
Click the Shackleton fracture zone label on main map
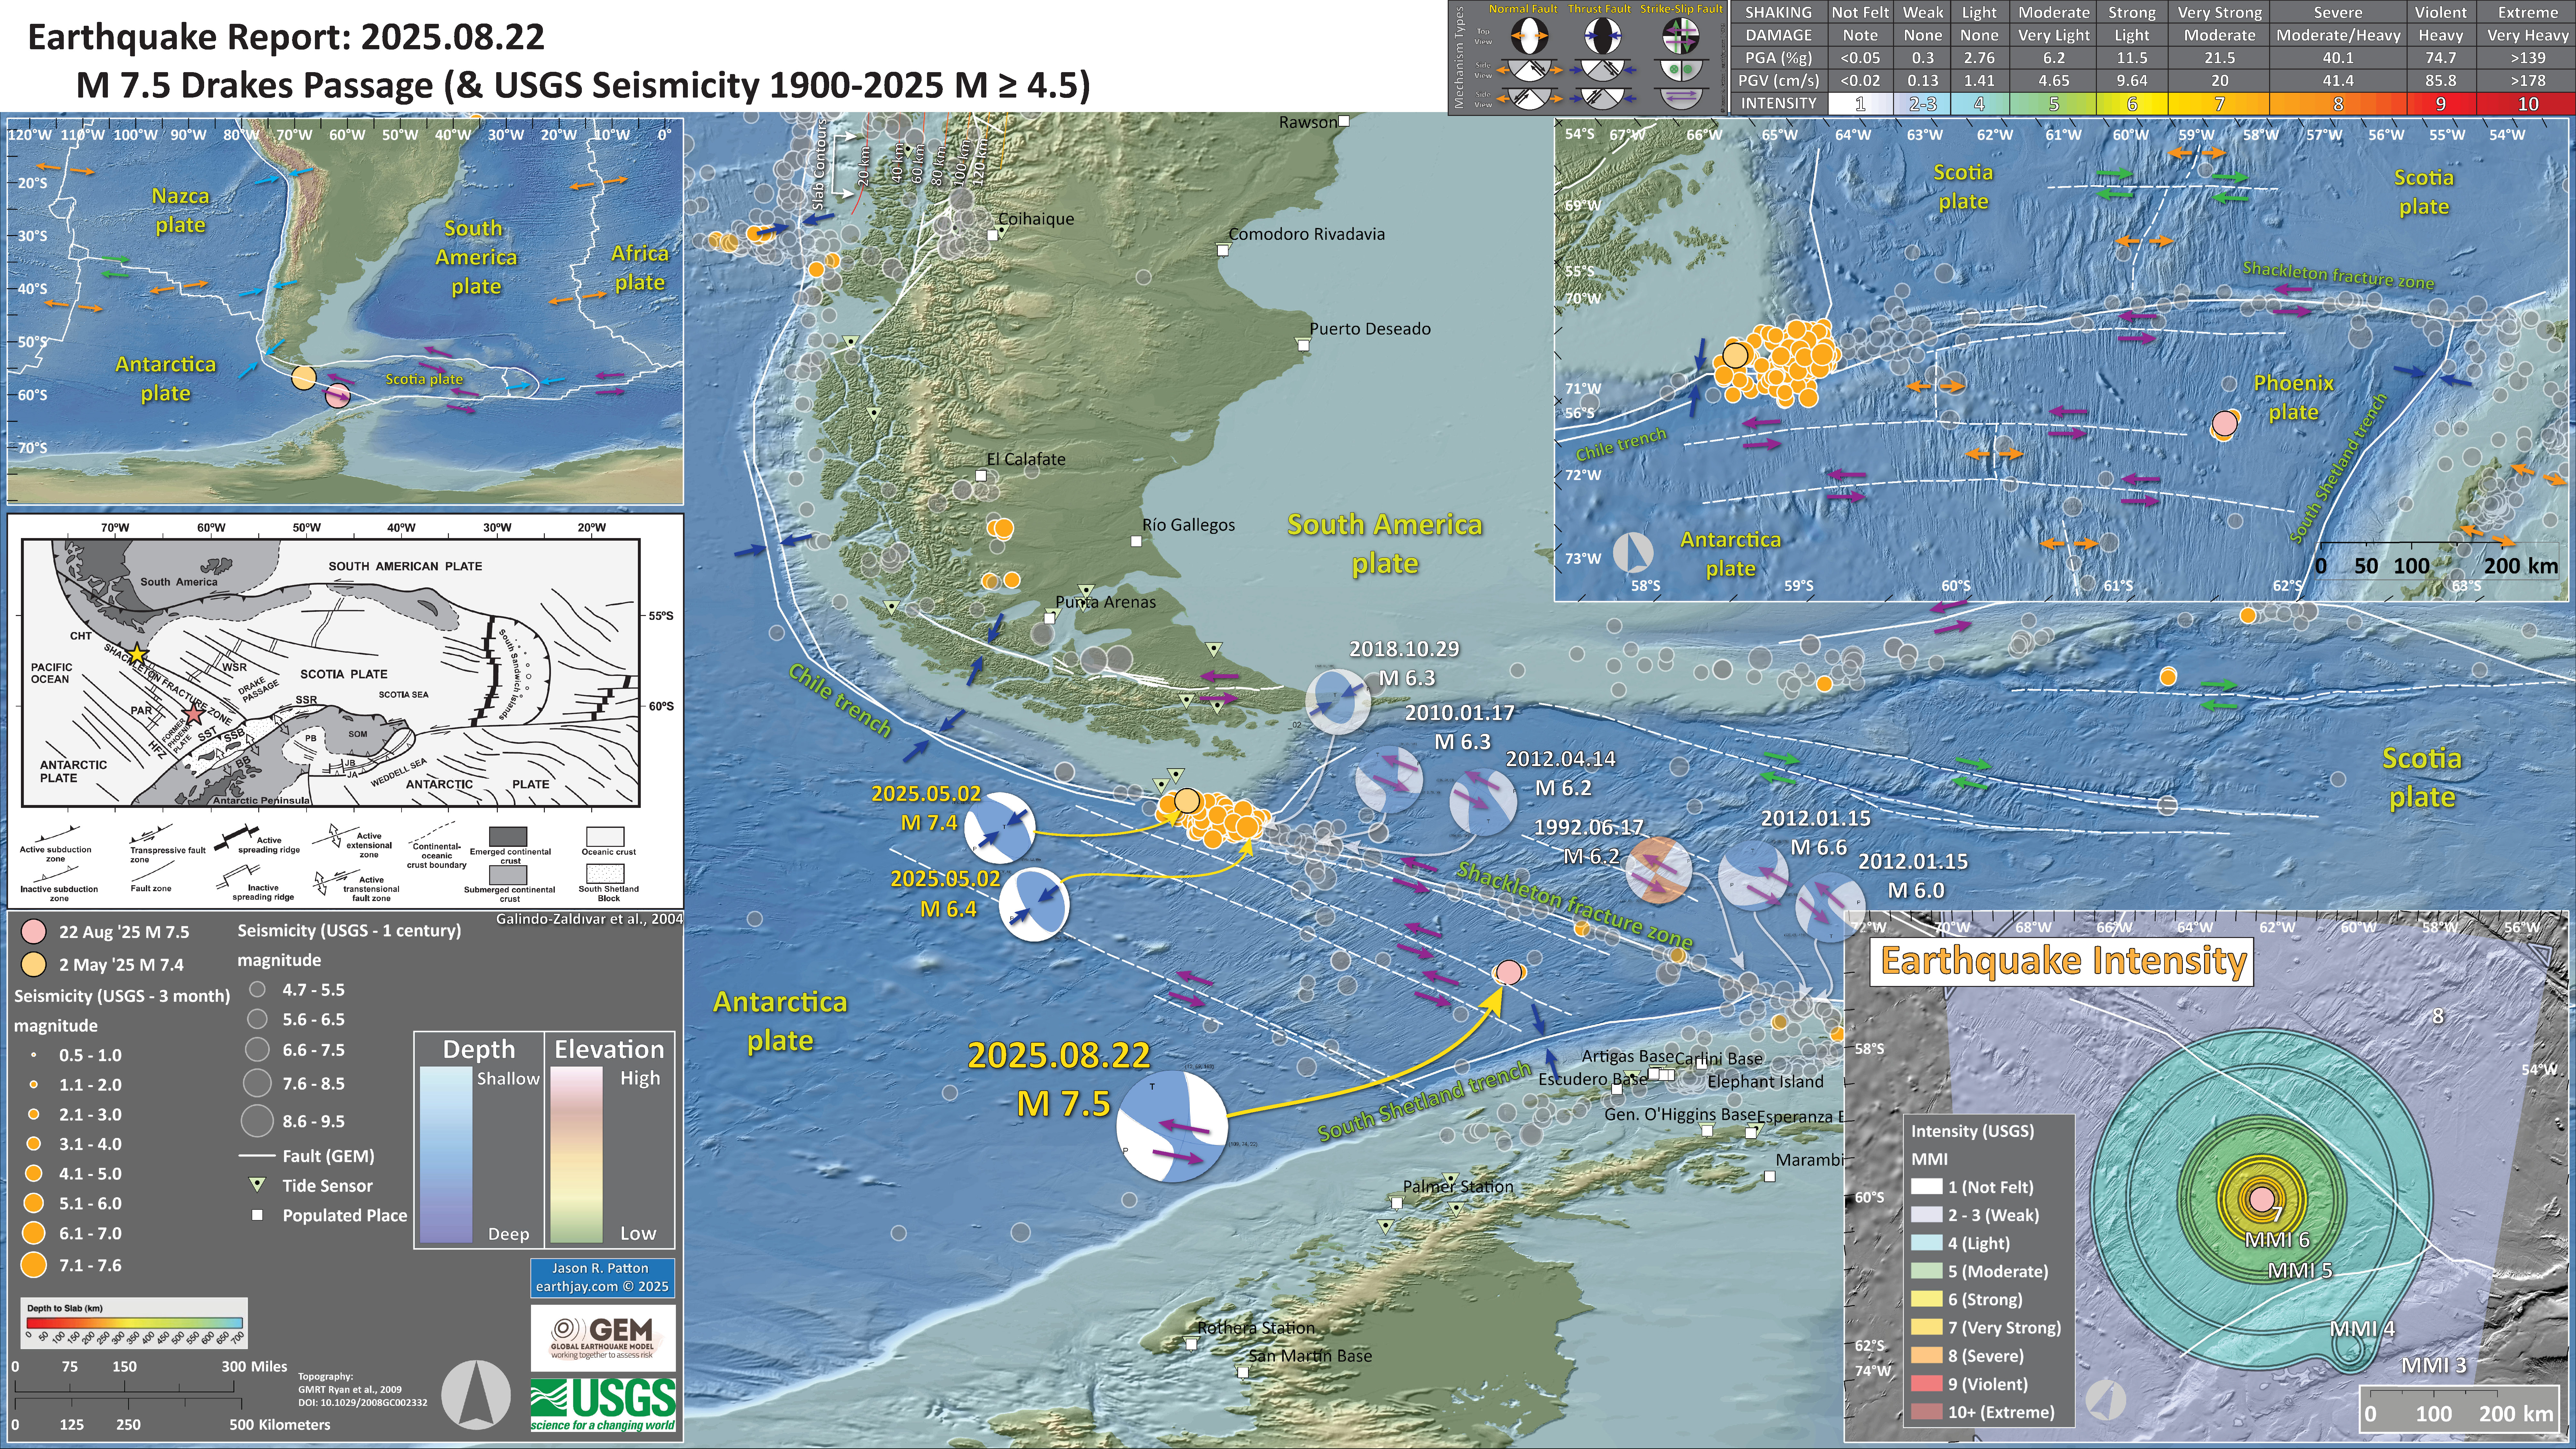pos(1575,906)
